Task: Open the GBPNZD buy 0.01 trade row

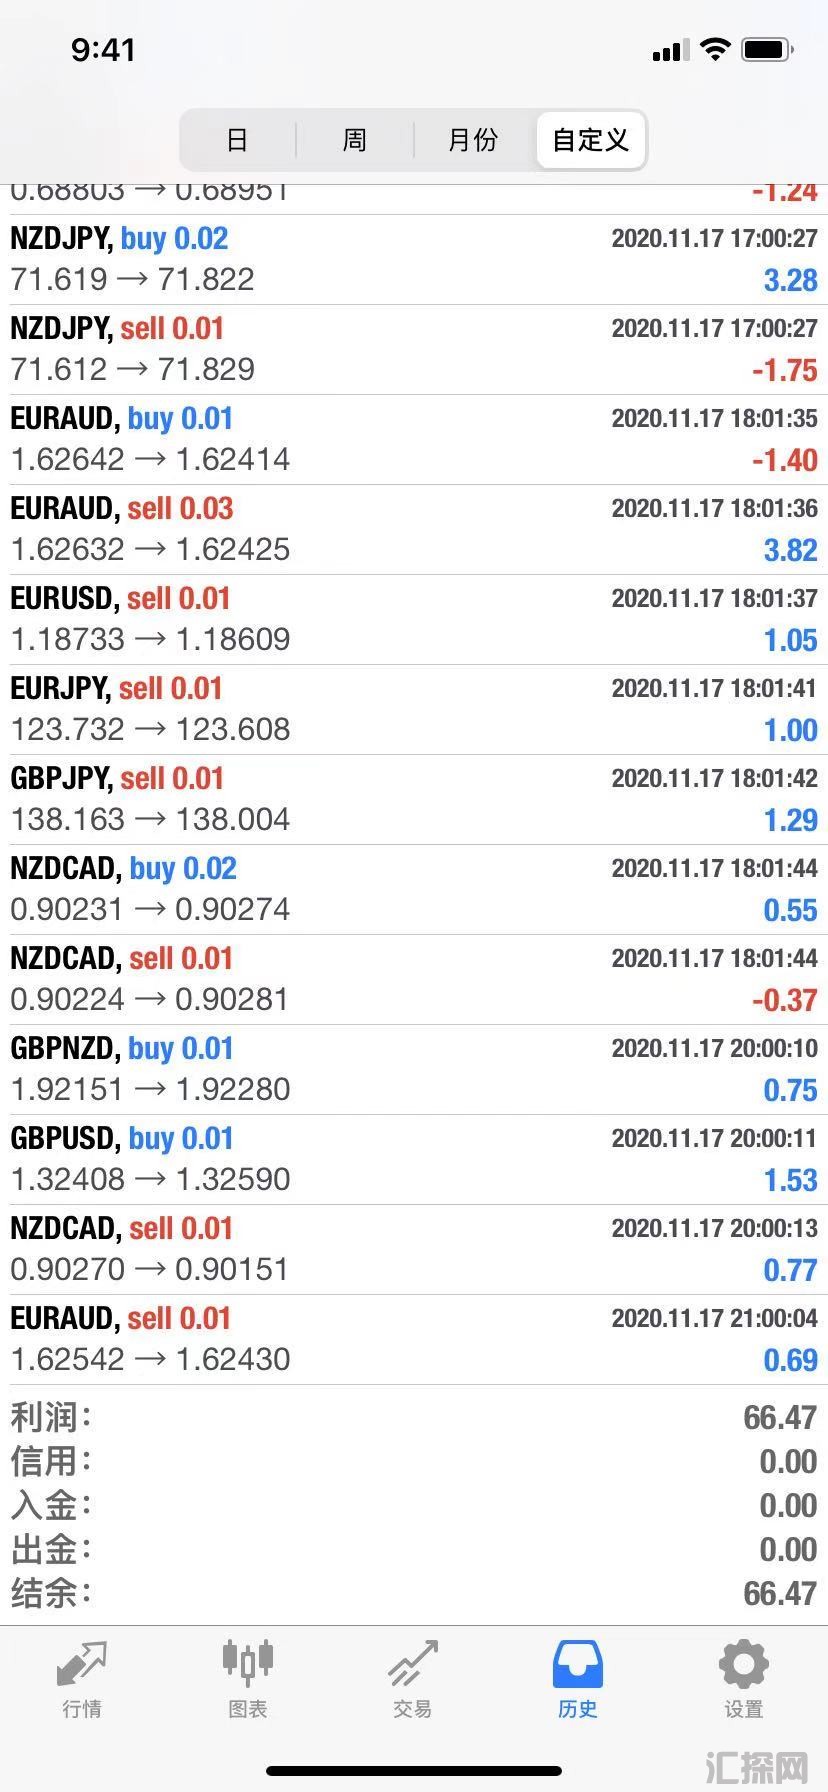Action: 414,1070
